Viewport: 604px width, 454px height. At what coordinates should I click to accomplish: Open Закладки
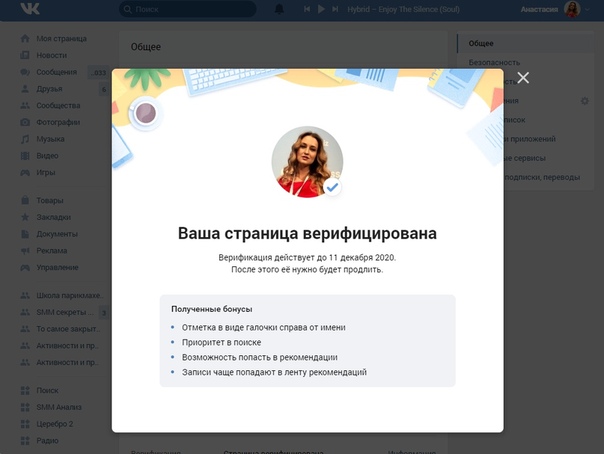click(x=54, y=217)
